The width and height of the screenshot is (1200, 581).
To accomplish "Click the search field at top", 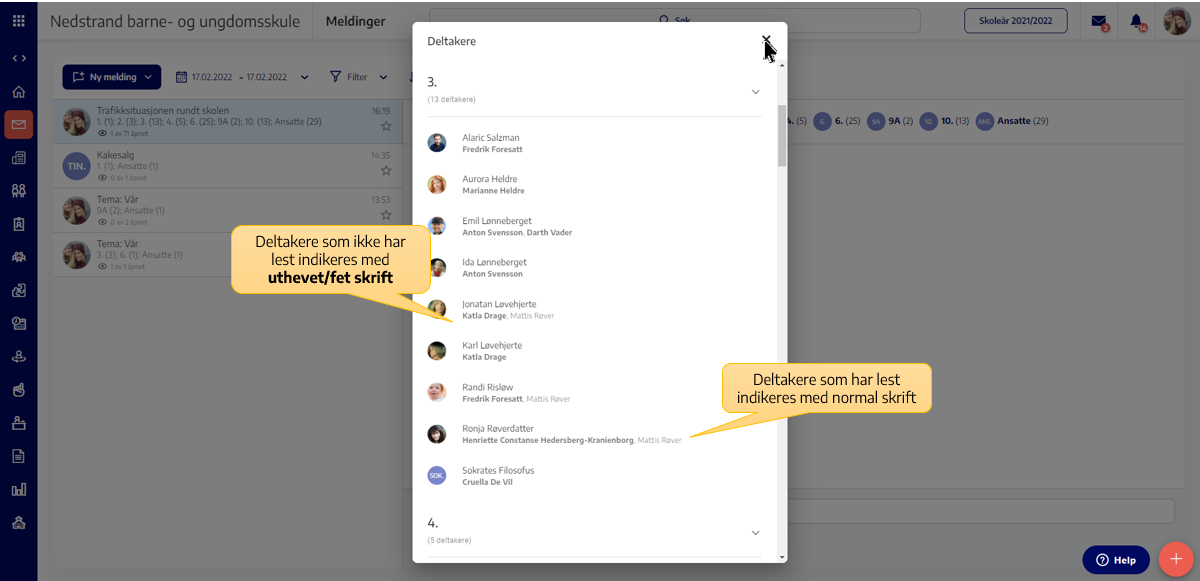I will click(x=676, y=20).
